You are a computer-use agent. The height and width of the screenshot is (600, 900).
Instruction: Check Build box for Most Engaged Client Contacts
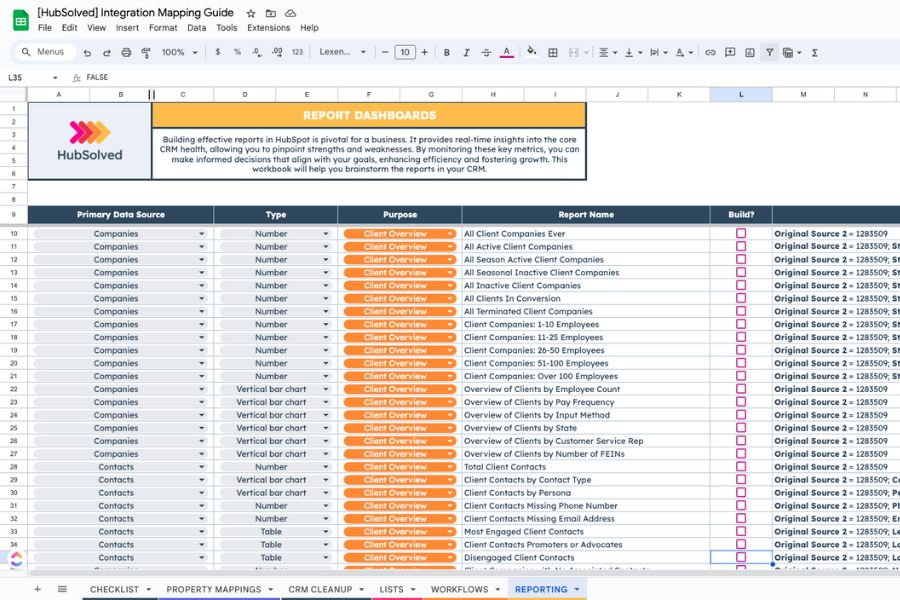pos(741,532)
